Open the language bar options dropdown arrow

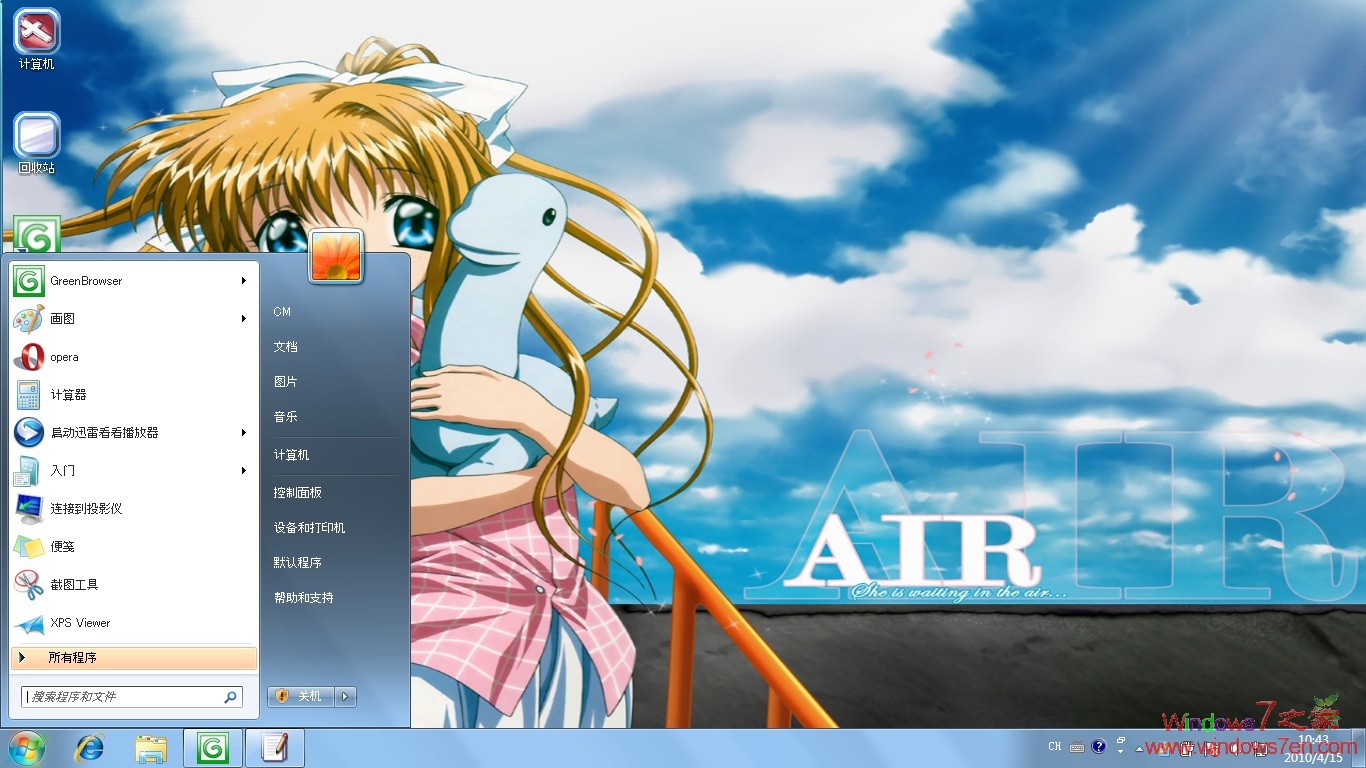1121,752
